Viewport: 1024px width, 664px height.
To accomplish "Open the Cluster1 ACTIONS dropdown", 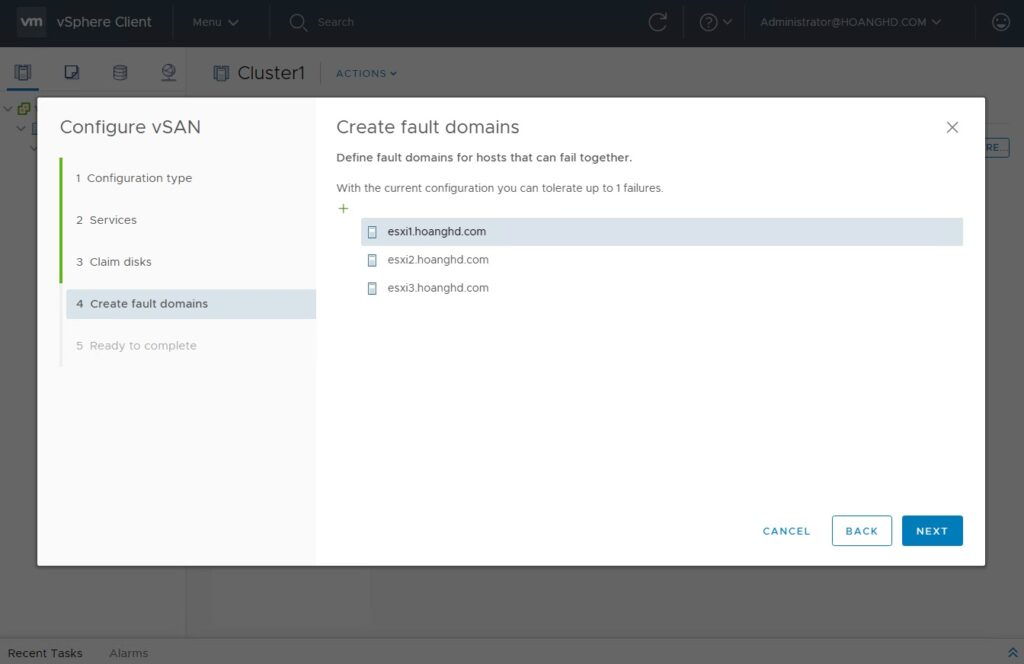I will (366, 74).
